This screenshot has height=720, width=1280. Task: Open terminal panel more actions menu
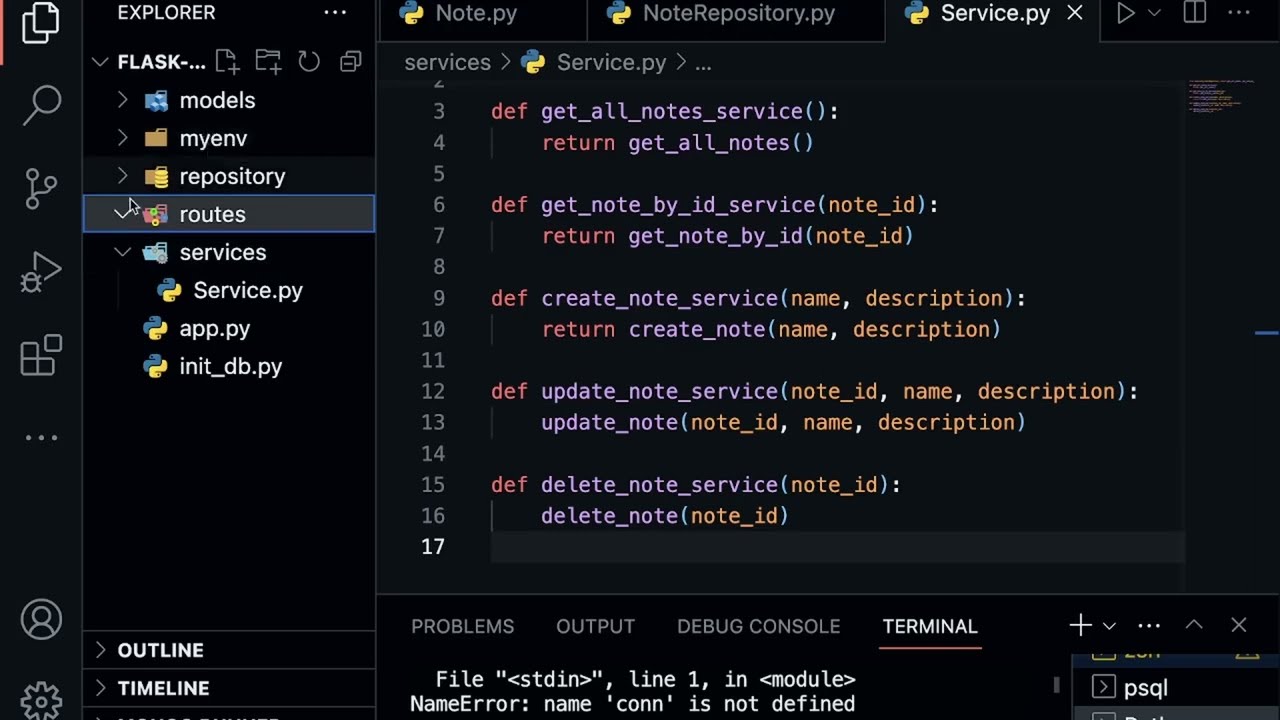(1149, 626)
